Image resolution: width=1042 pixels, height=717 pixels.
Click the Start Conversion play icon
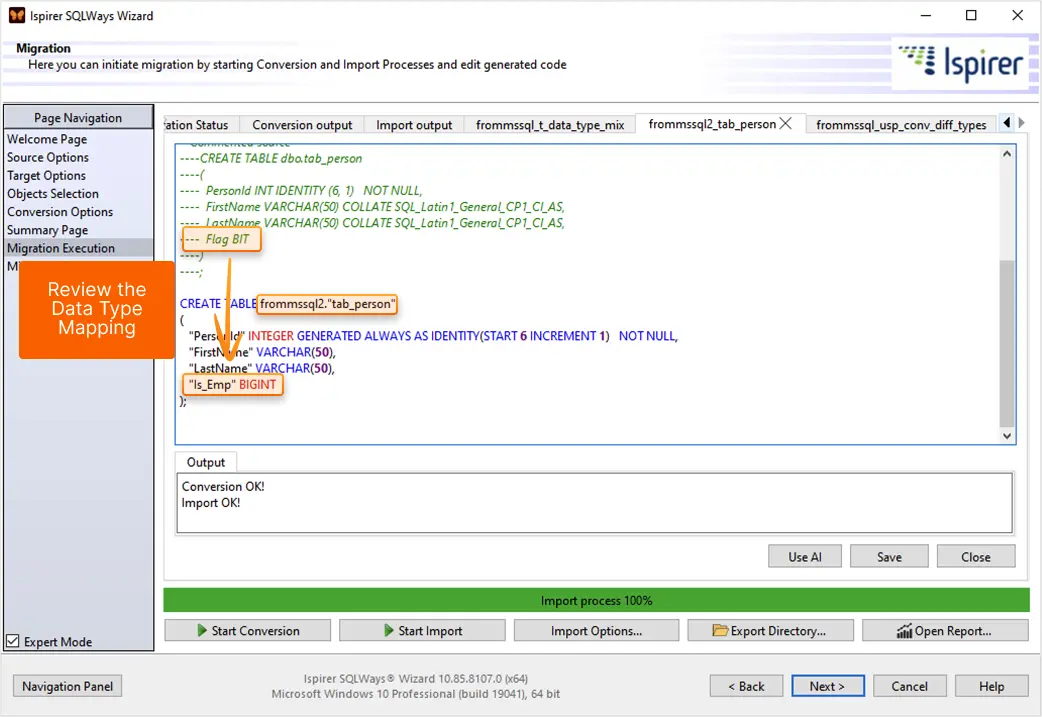pyautogui.click(x=202, y=631)
